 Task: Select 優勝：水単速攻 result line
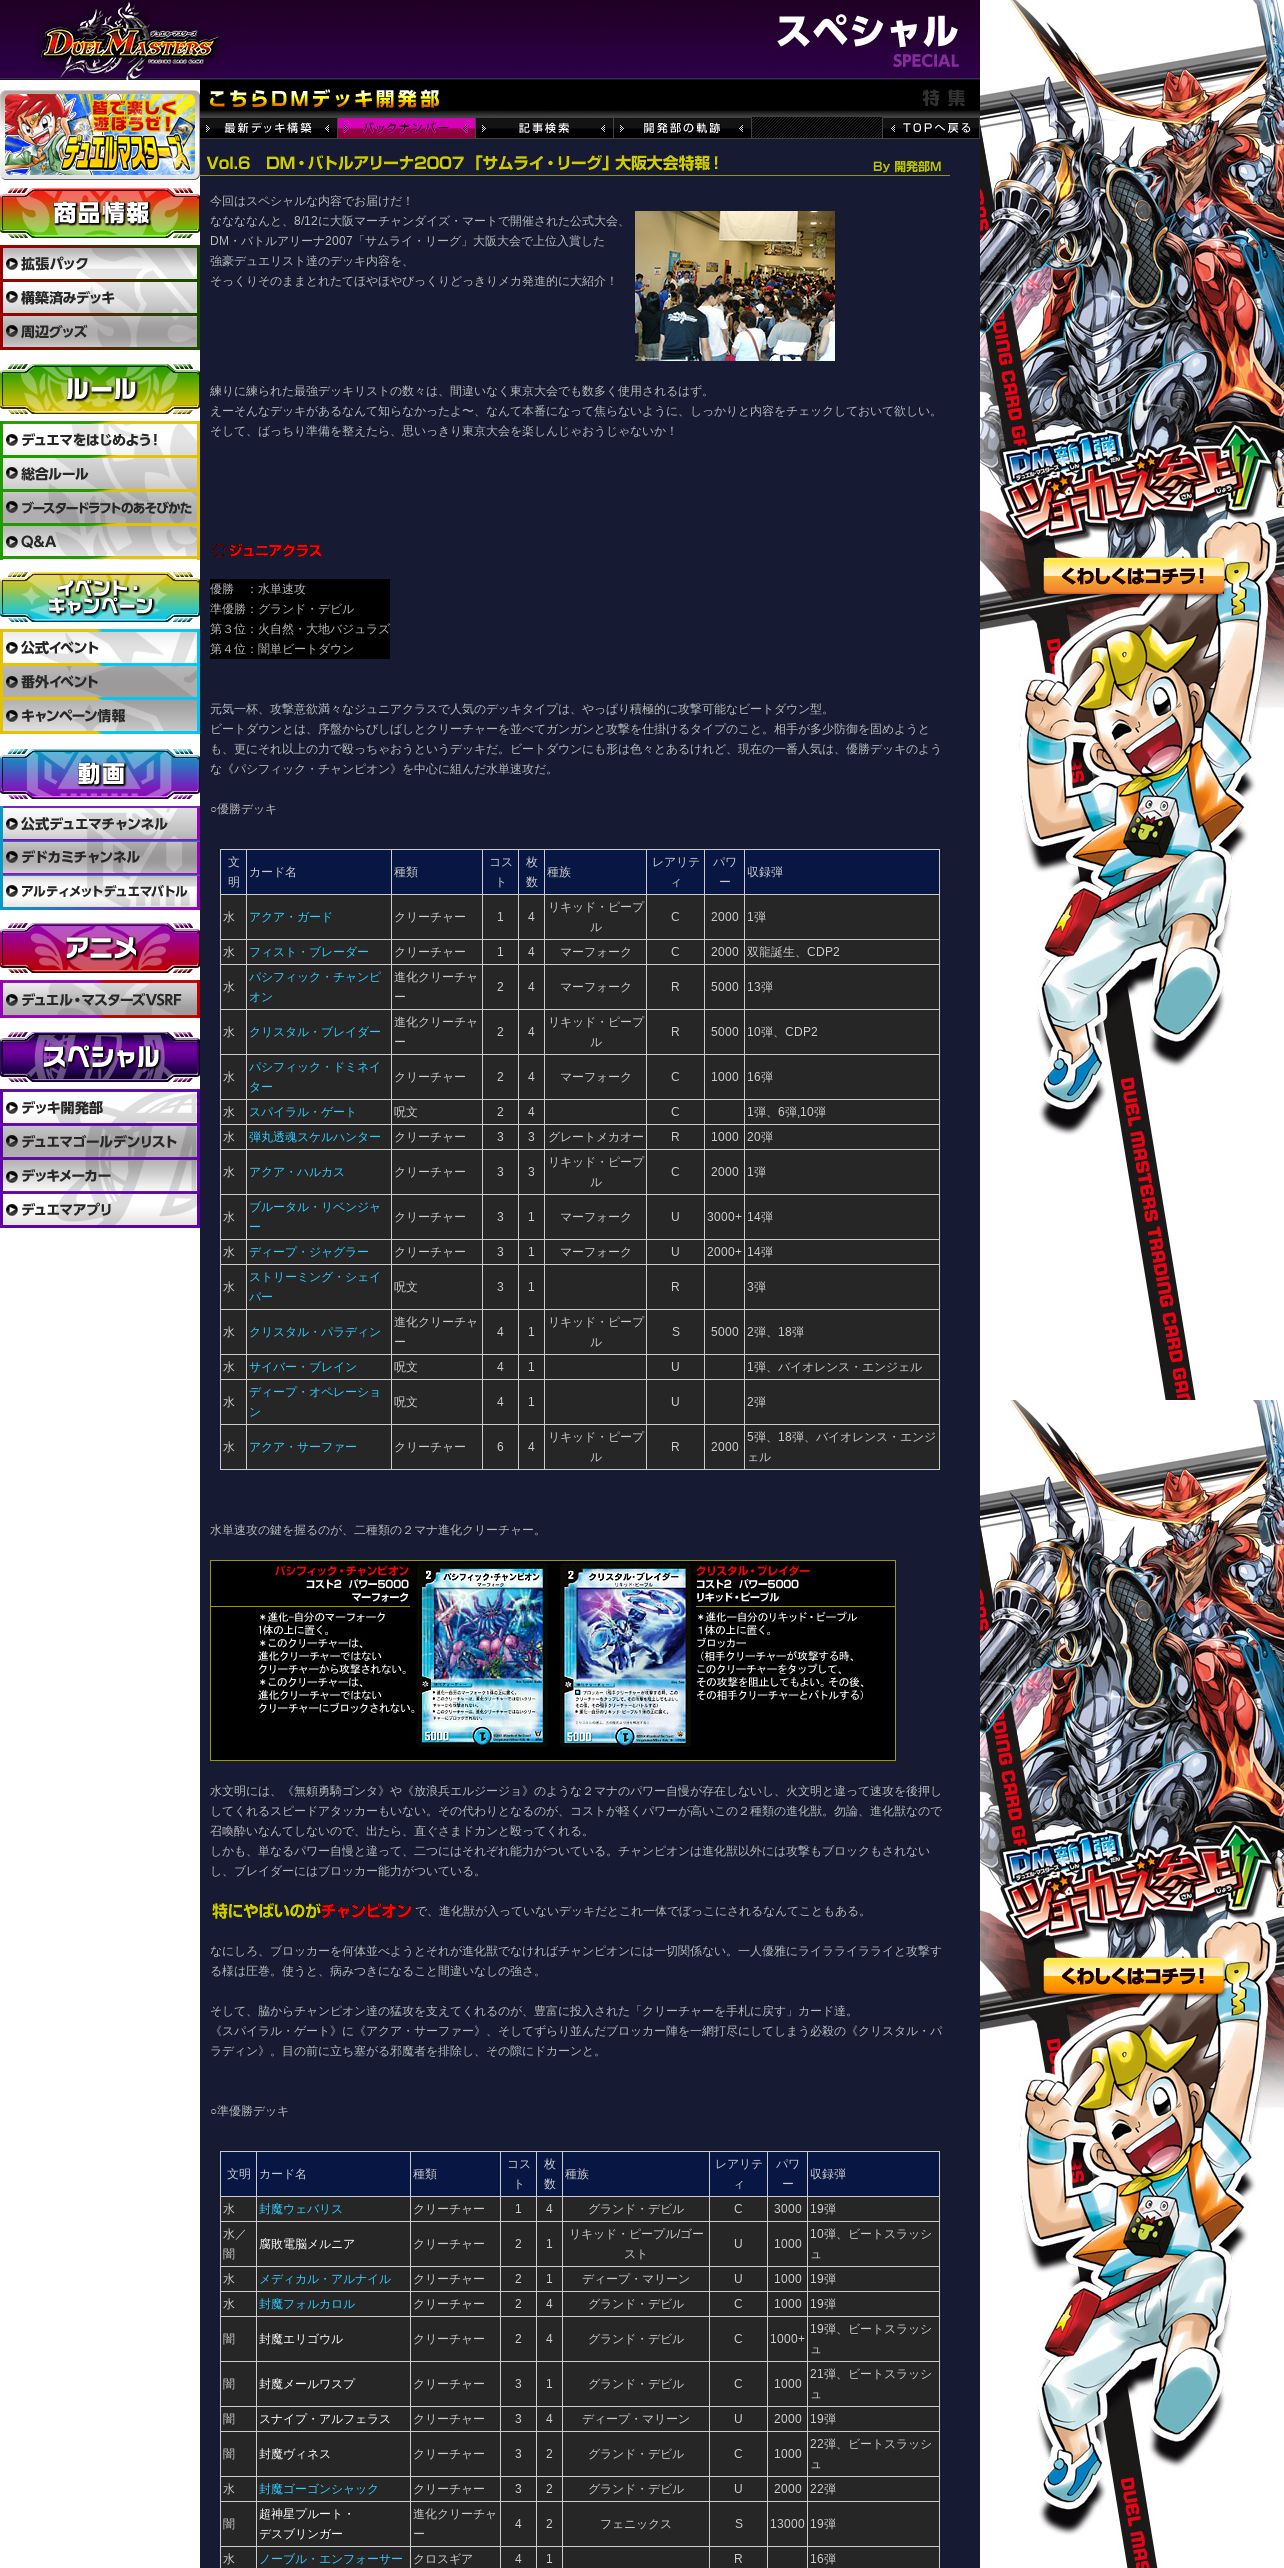(258, 589)
